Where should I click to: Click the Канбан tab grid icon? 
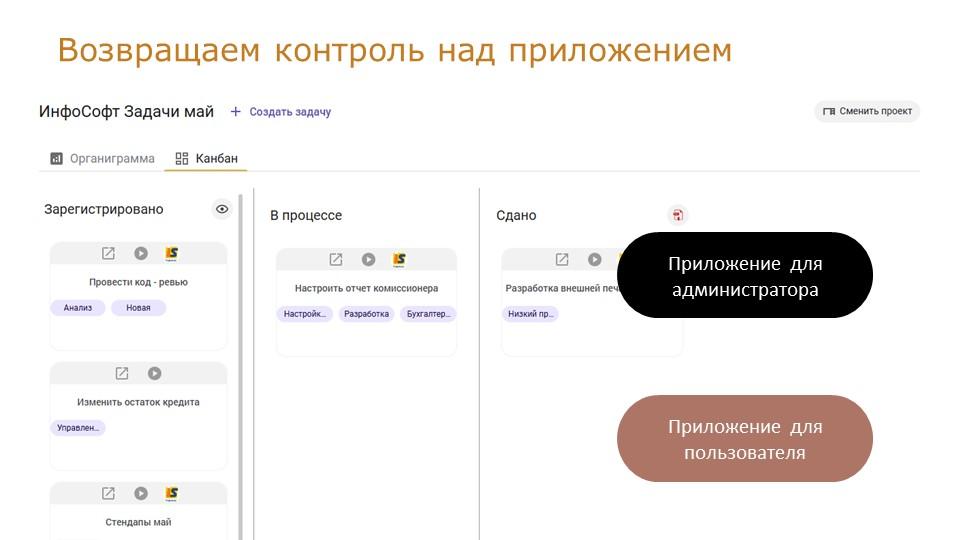click(182, 159)
